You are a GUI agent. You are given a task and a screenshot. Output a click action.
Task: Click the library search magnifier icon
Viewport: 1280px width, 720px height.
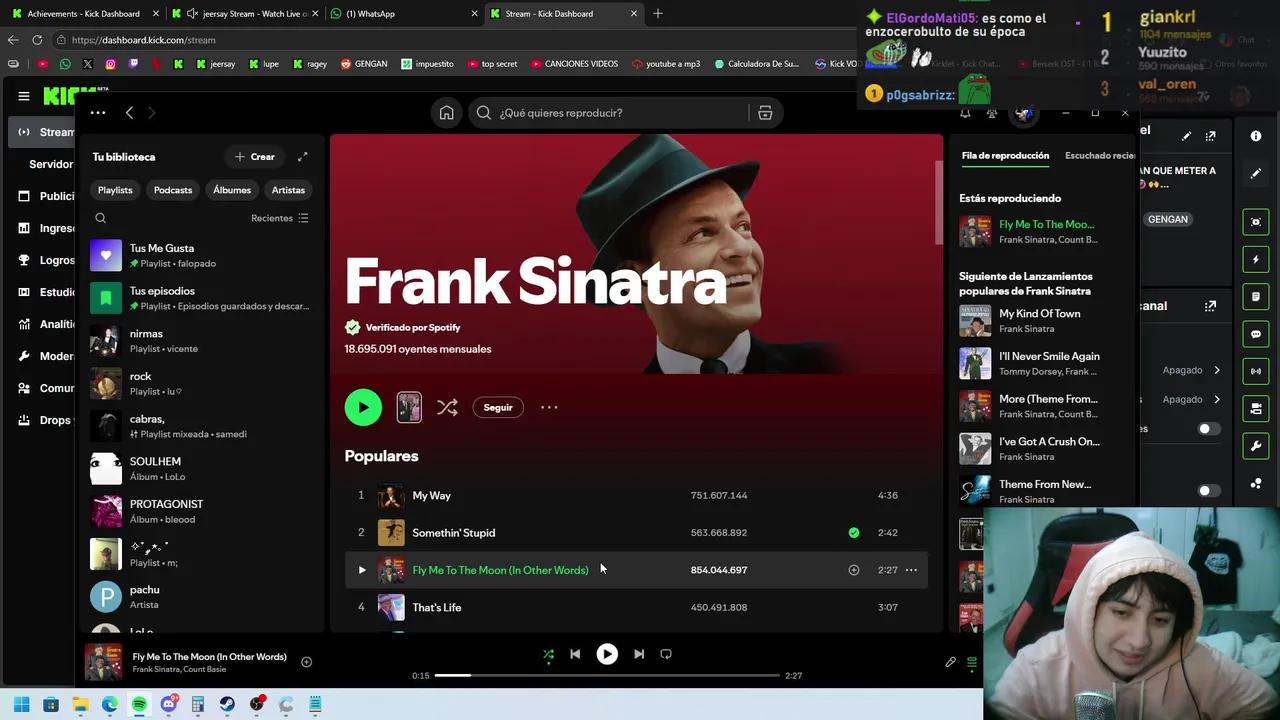[x=100, y=218]
